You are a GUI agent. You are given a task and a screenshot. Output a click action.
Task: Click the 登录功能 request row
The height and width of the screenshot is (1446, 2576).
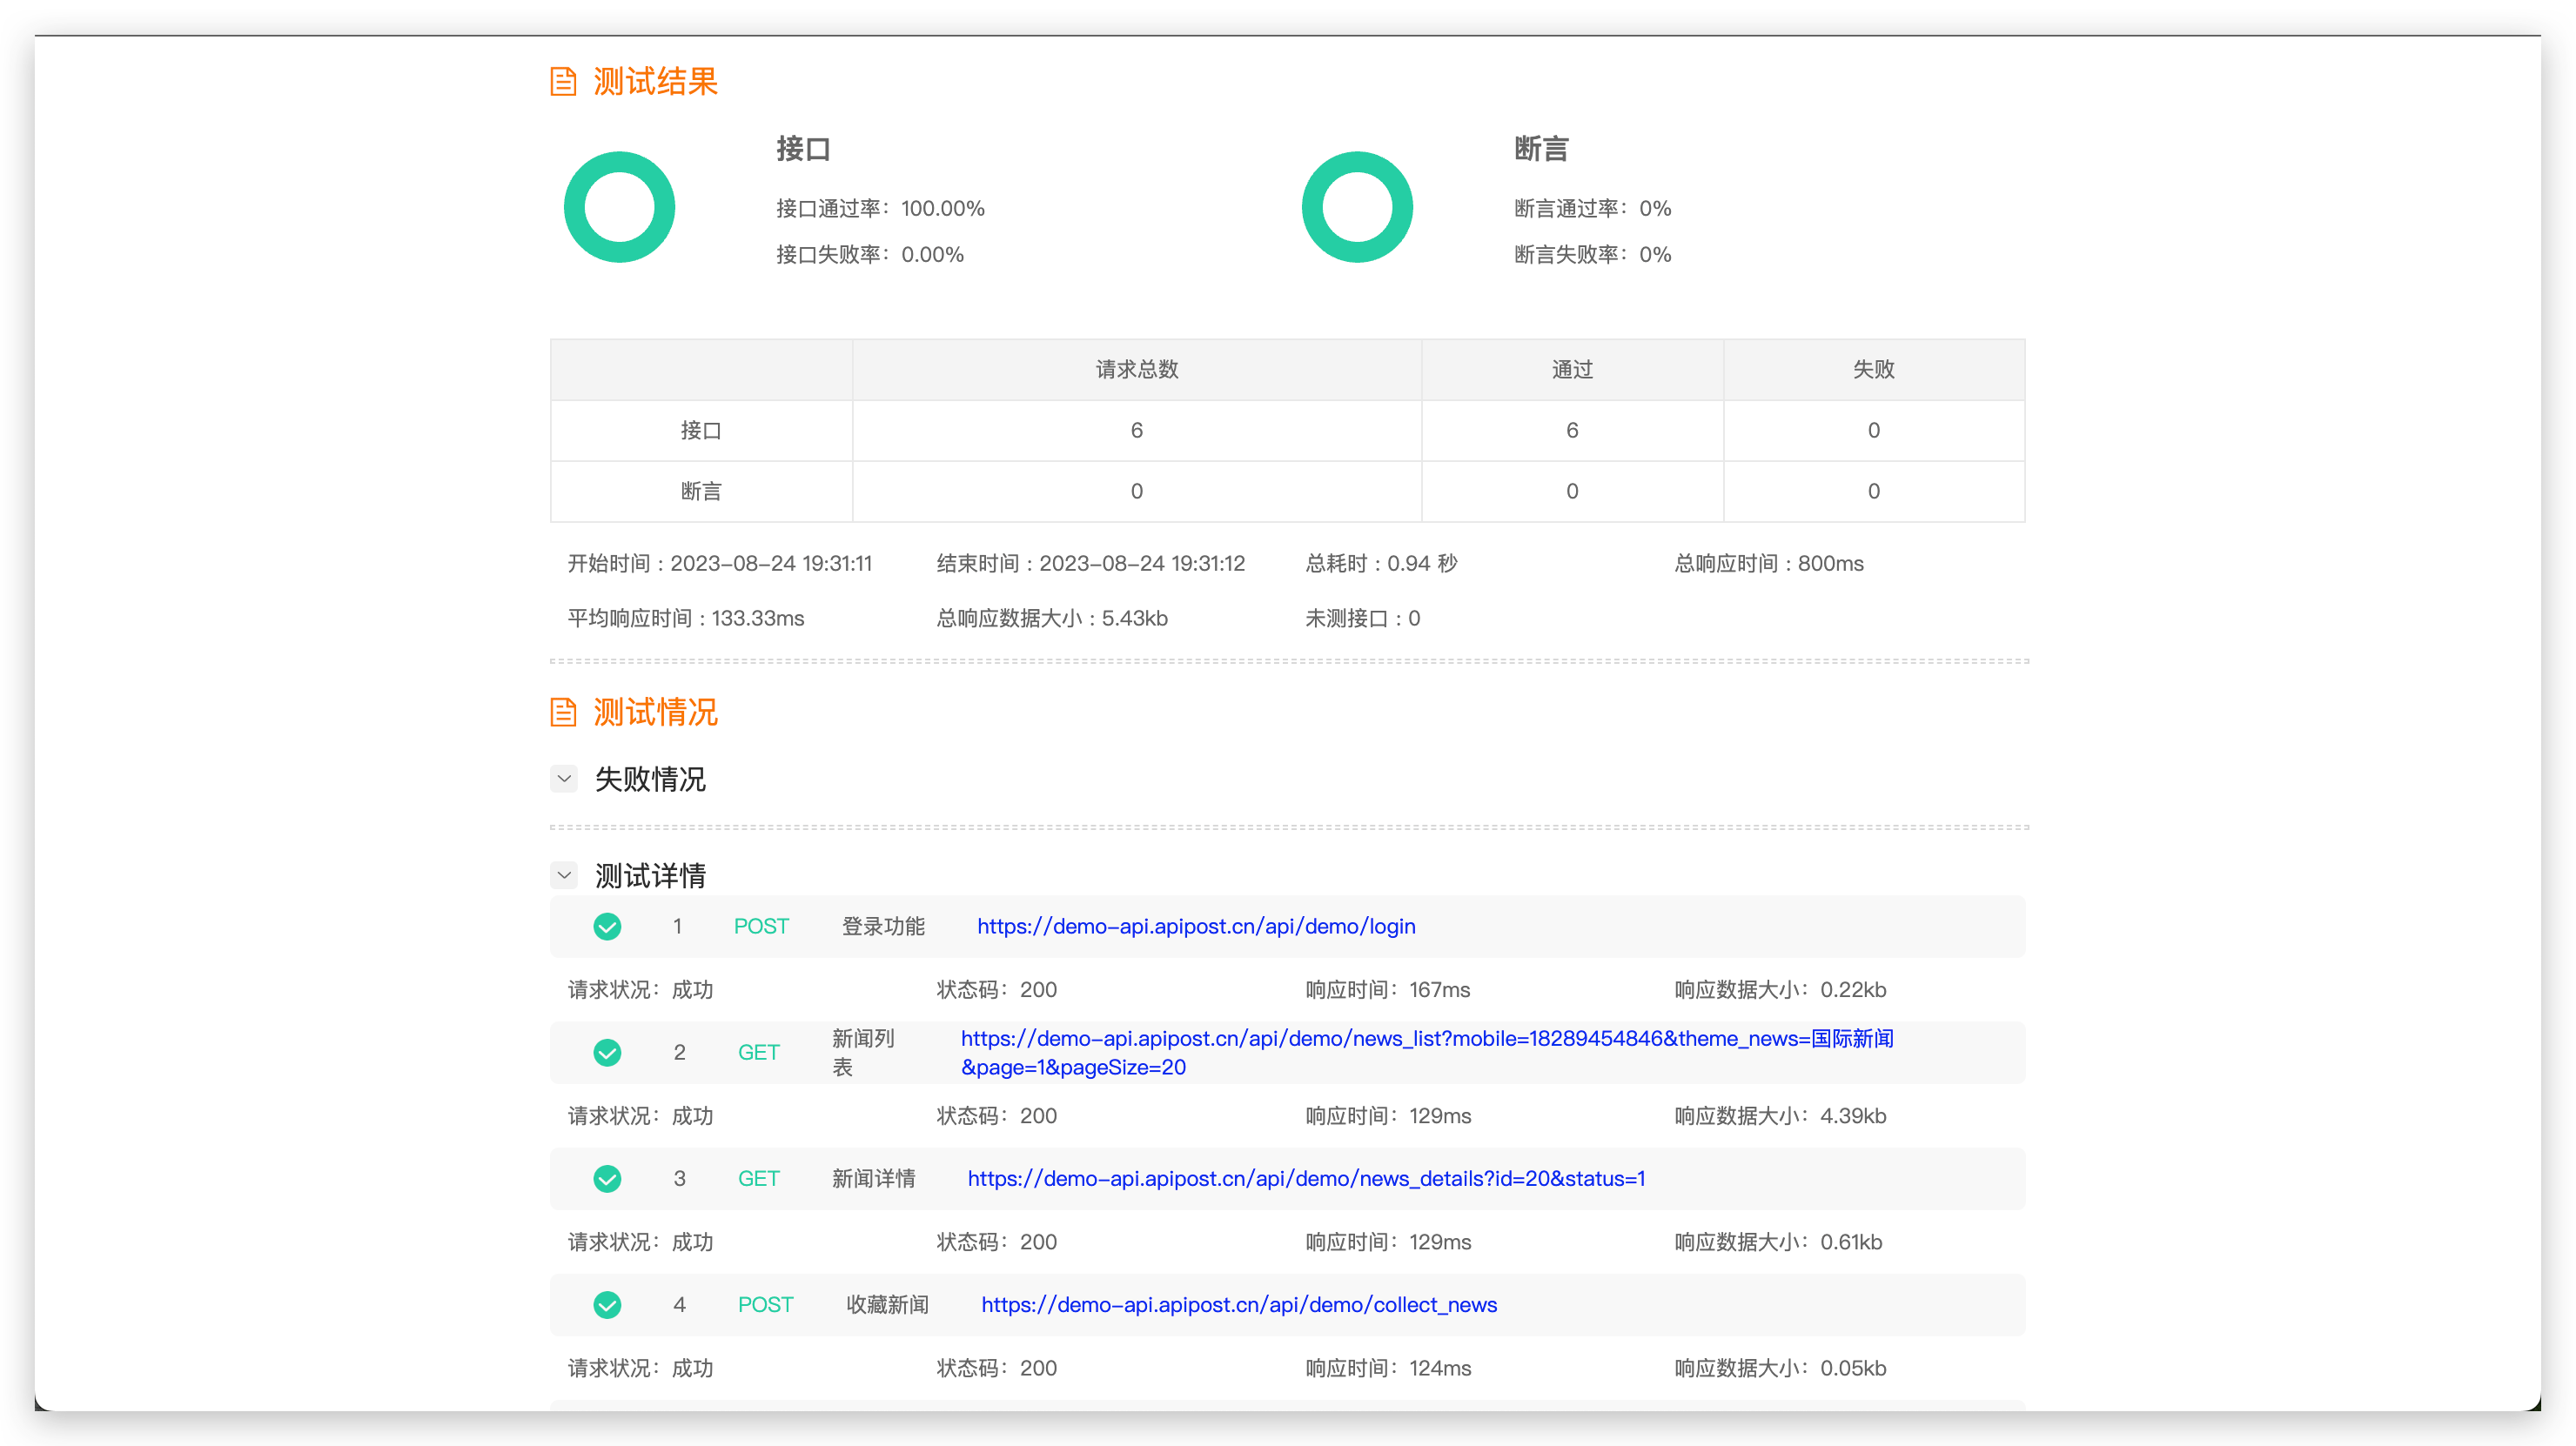click(x=883, y=927)
